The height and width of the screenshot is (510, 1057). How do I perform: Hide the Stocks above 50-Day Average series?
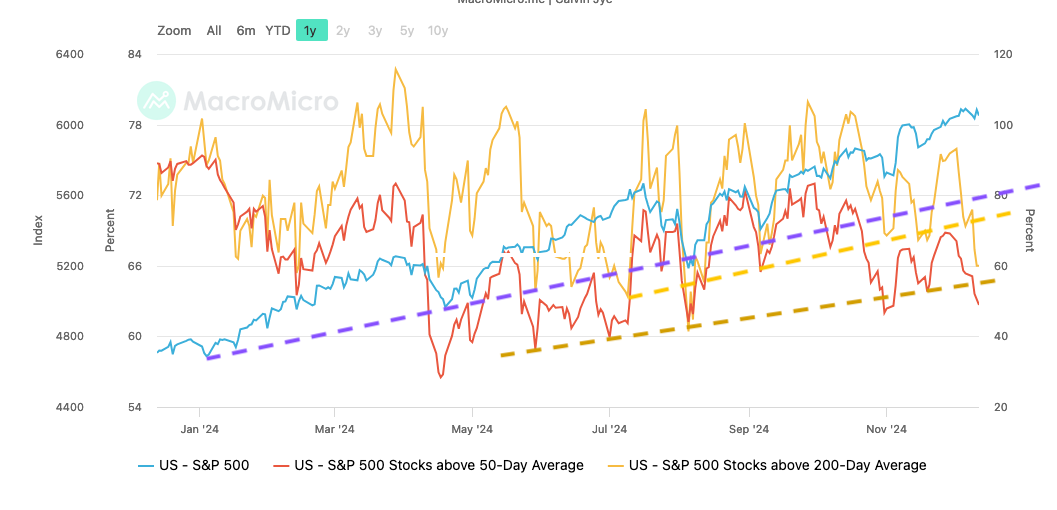point(428,465)
